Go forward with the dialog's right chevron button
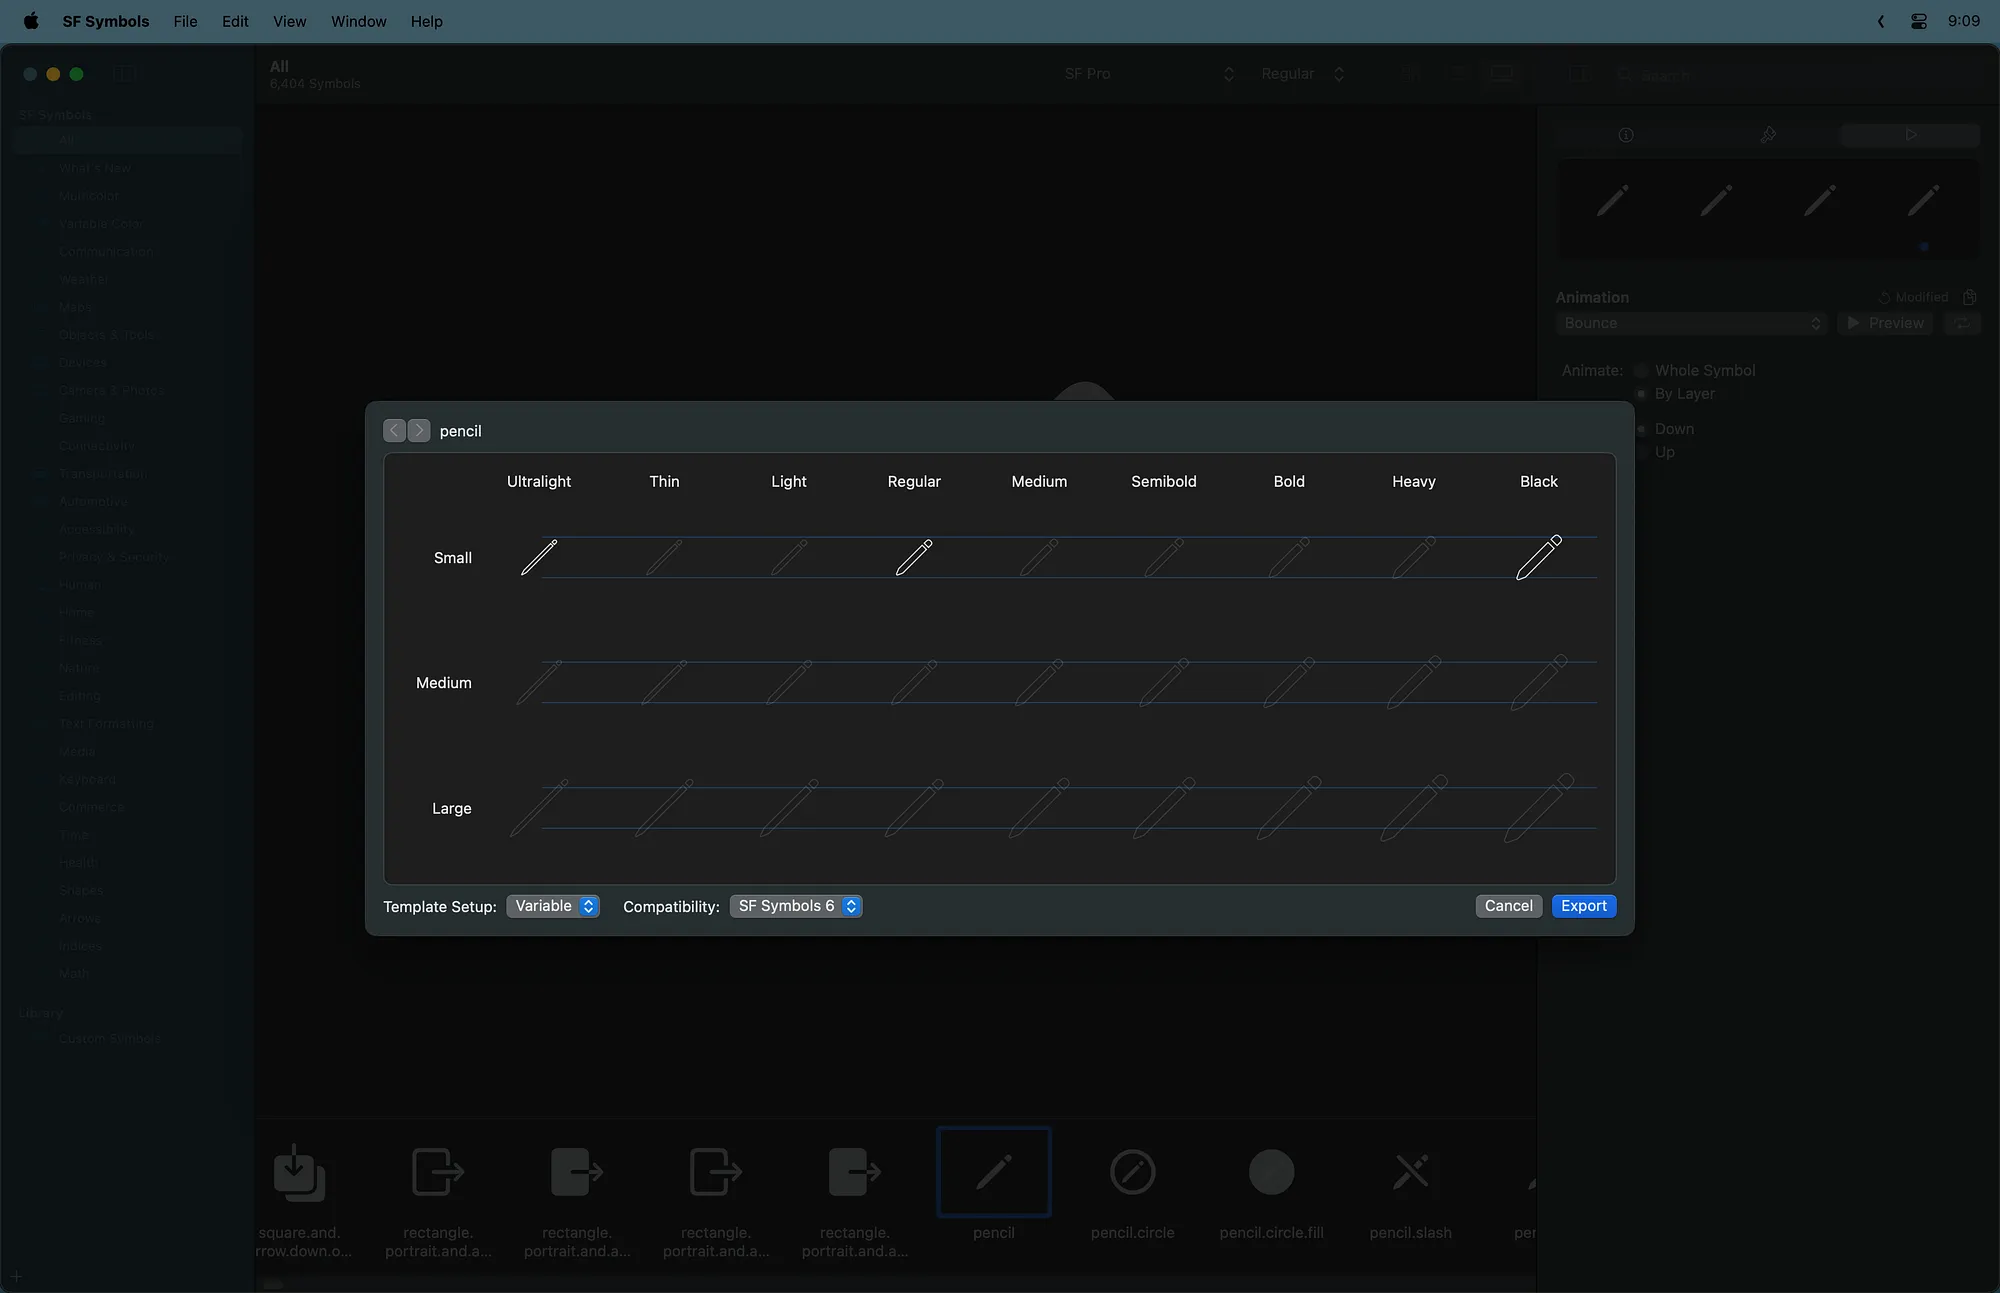 (419, 431)
